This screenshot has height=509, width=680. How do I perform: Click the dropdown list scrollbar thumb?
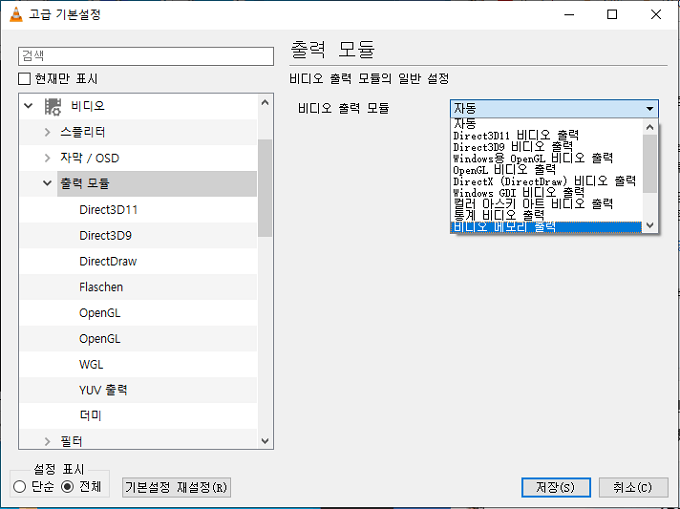[x=650, y=163]
